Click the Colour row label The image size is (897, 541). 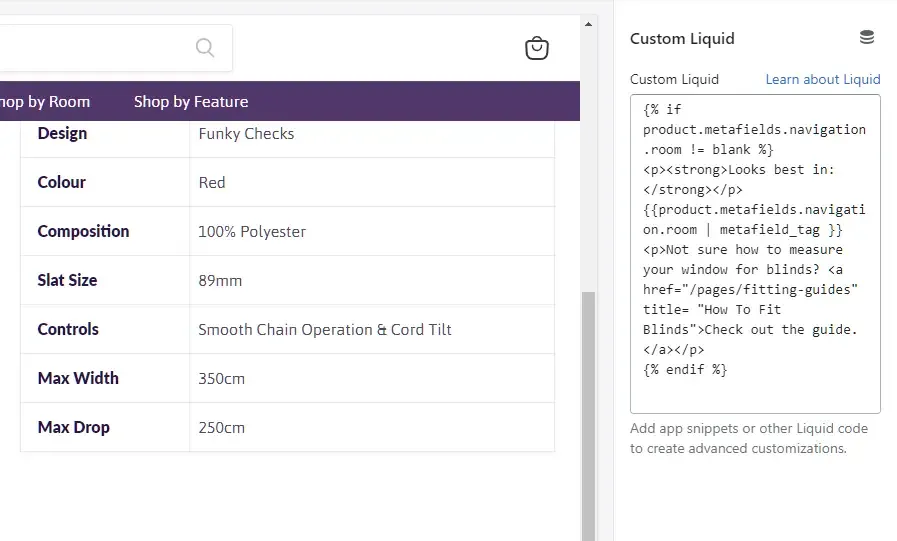coord(62,182)
